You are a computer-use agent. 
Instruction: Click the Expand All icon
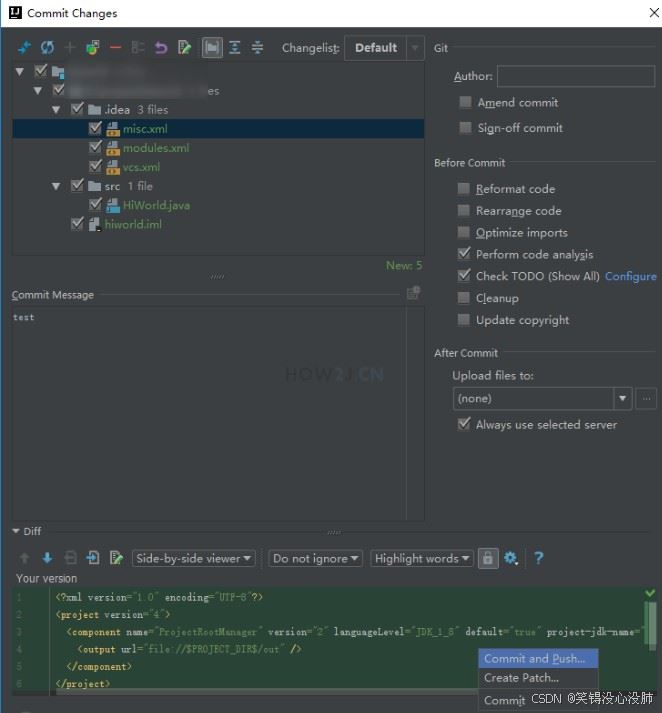(x=235, y=47)
